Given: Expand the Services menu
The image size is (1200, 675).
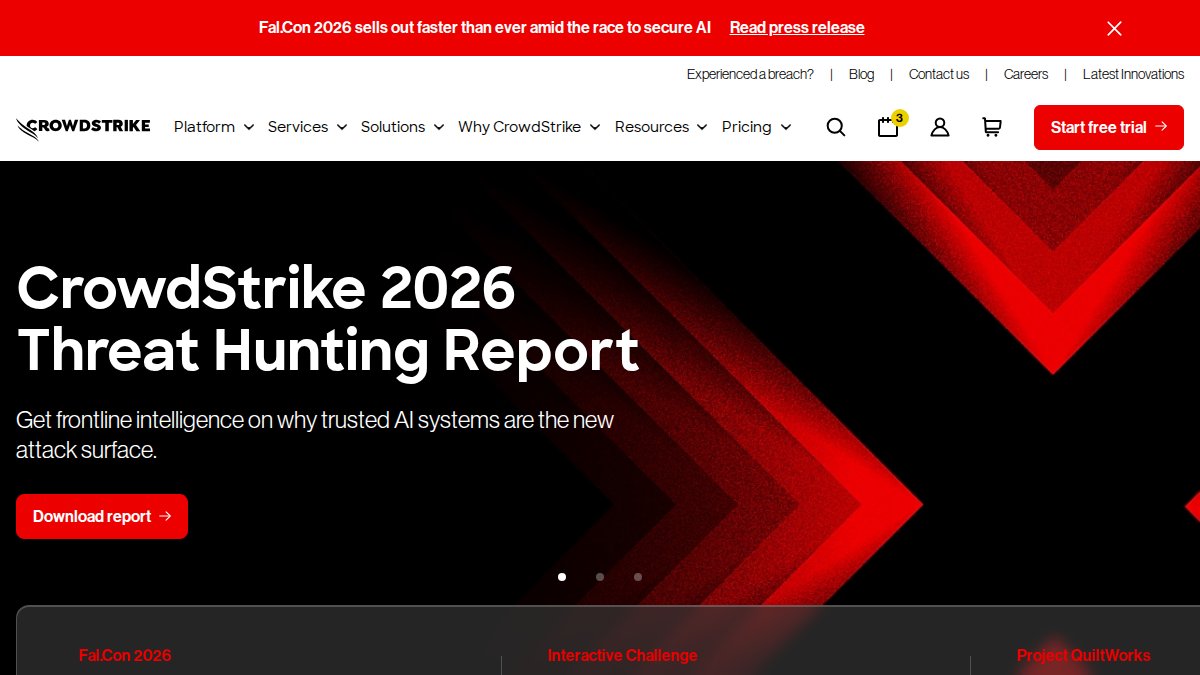Looking at the screenshot, I should click(x=307, y=127).
